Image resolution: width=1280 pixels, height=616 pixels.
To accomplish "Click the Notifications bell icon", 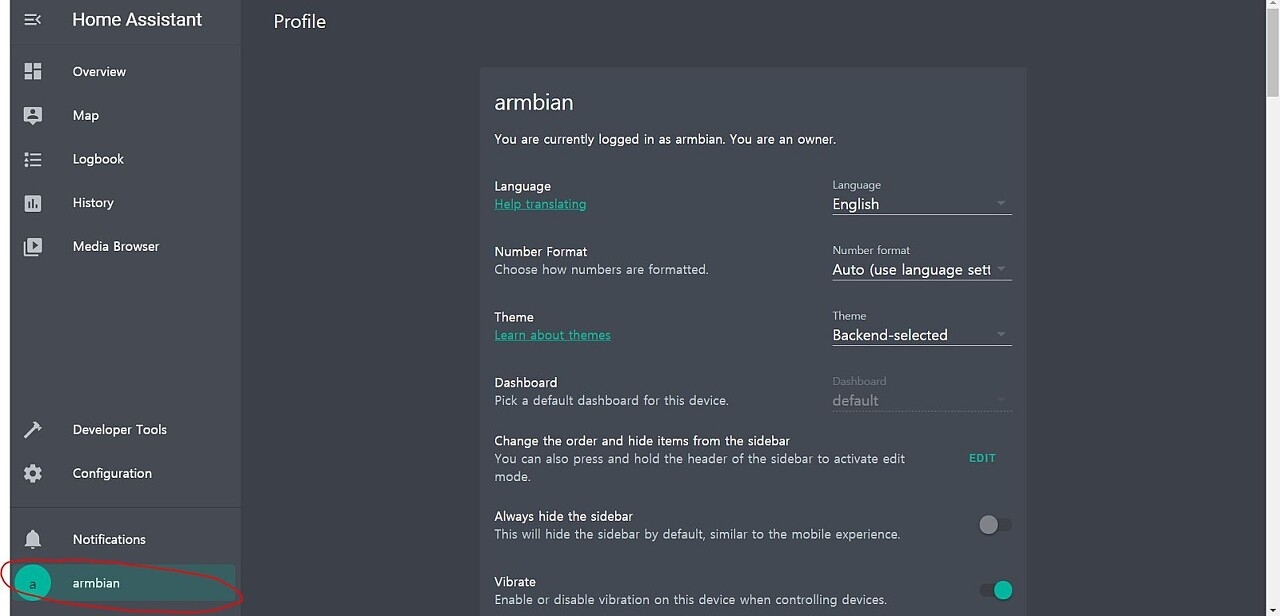I will (x=33, y=539).
